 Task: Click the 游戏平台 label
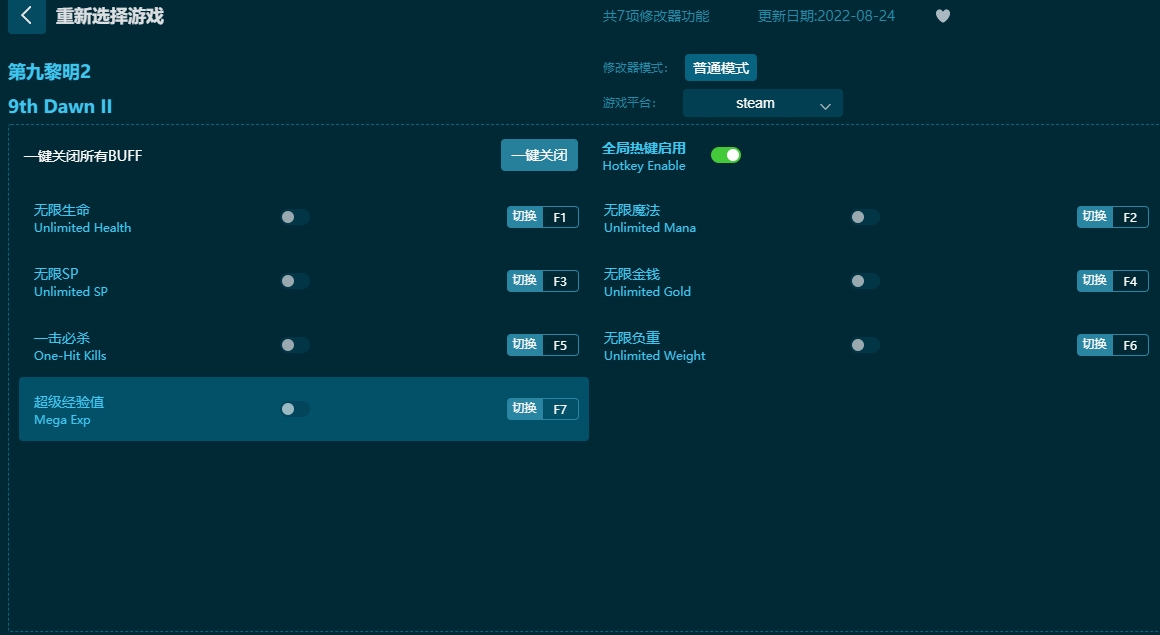tap(630, 103)
